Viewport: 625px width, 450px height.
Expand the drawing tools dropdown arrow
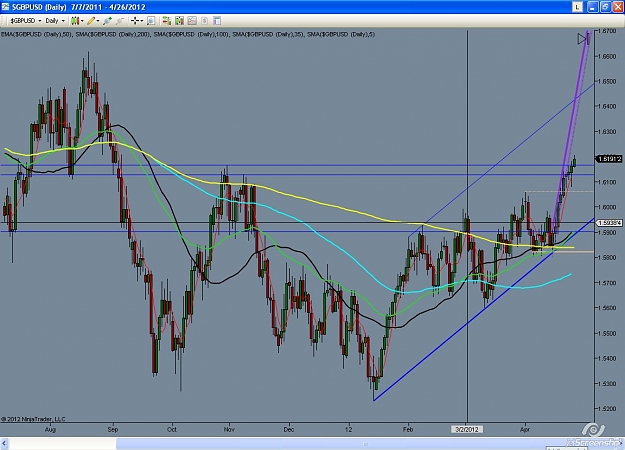click(x=98, y=21)
